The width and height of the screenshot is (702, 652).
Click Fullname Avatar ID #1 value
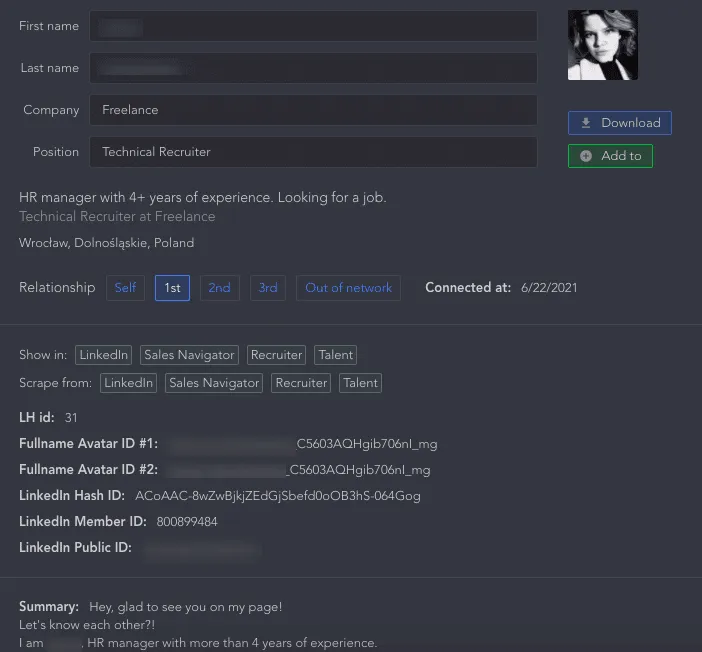(304, 444)
